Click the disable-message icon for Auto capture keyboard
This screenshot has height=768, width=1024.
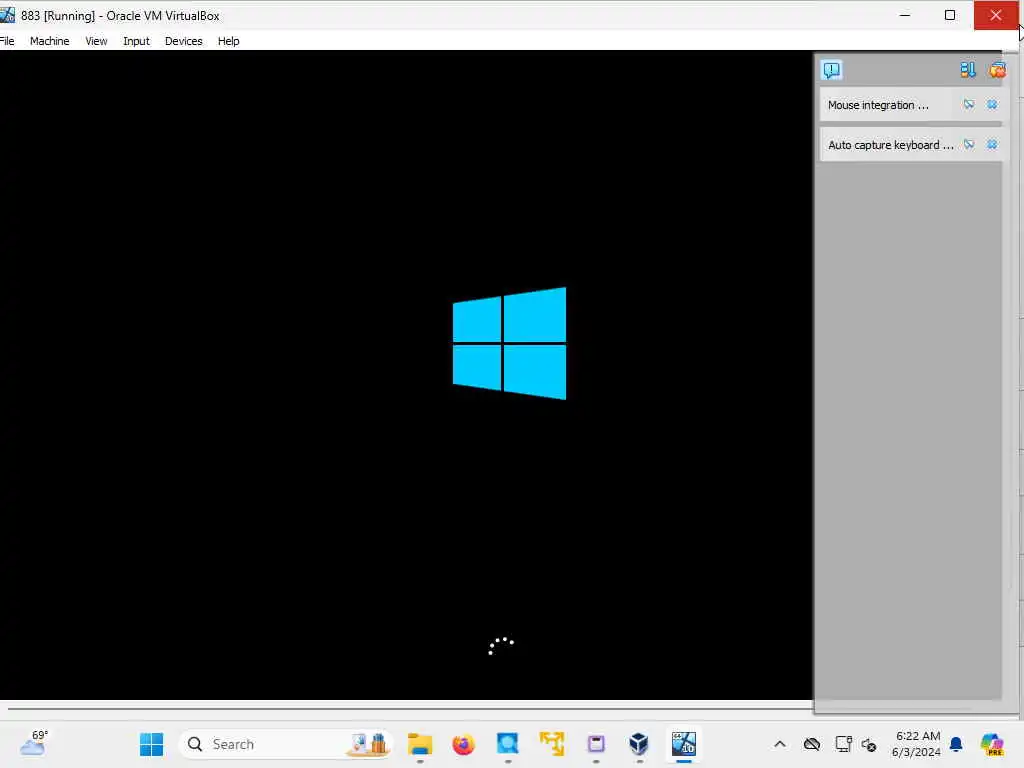pyautogui.click(x=968, y=144)
